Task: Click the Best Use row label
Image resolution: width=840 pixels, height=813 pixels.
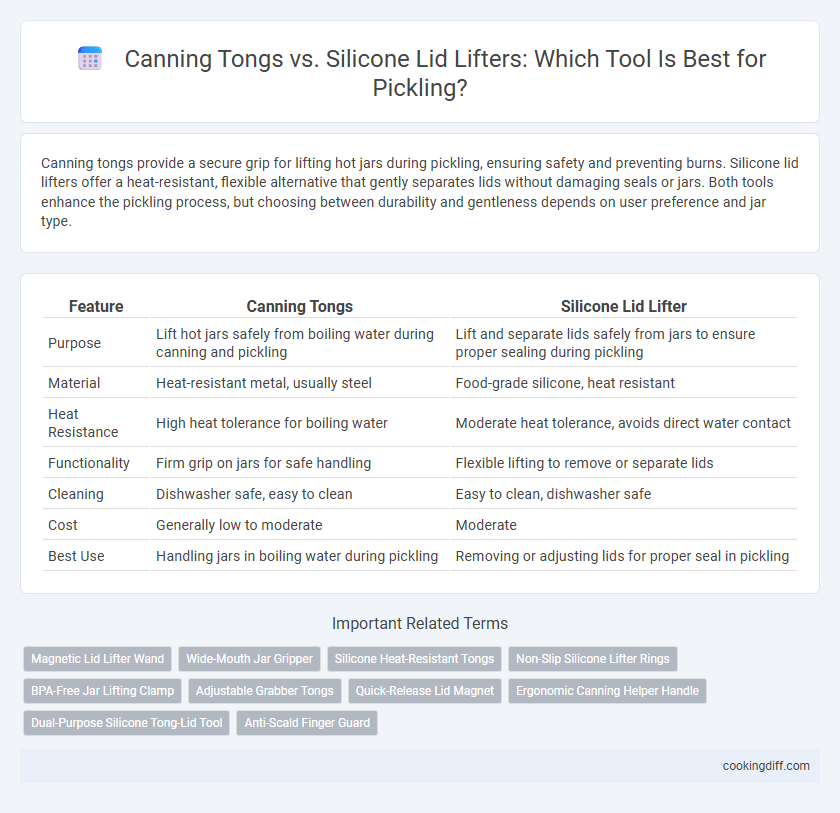Action: point(76,556)
